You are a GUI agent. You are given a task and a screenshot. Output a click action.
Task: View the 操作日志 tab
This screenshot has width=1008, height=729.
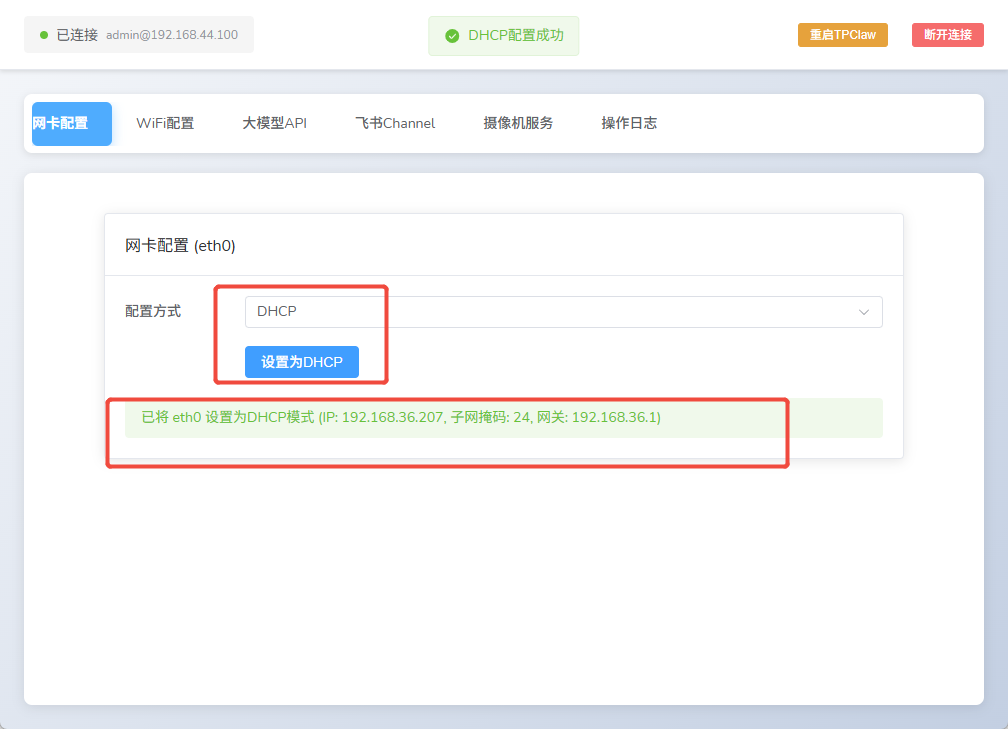pyautogui.click(x=629, y=124)
